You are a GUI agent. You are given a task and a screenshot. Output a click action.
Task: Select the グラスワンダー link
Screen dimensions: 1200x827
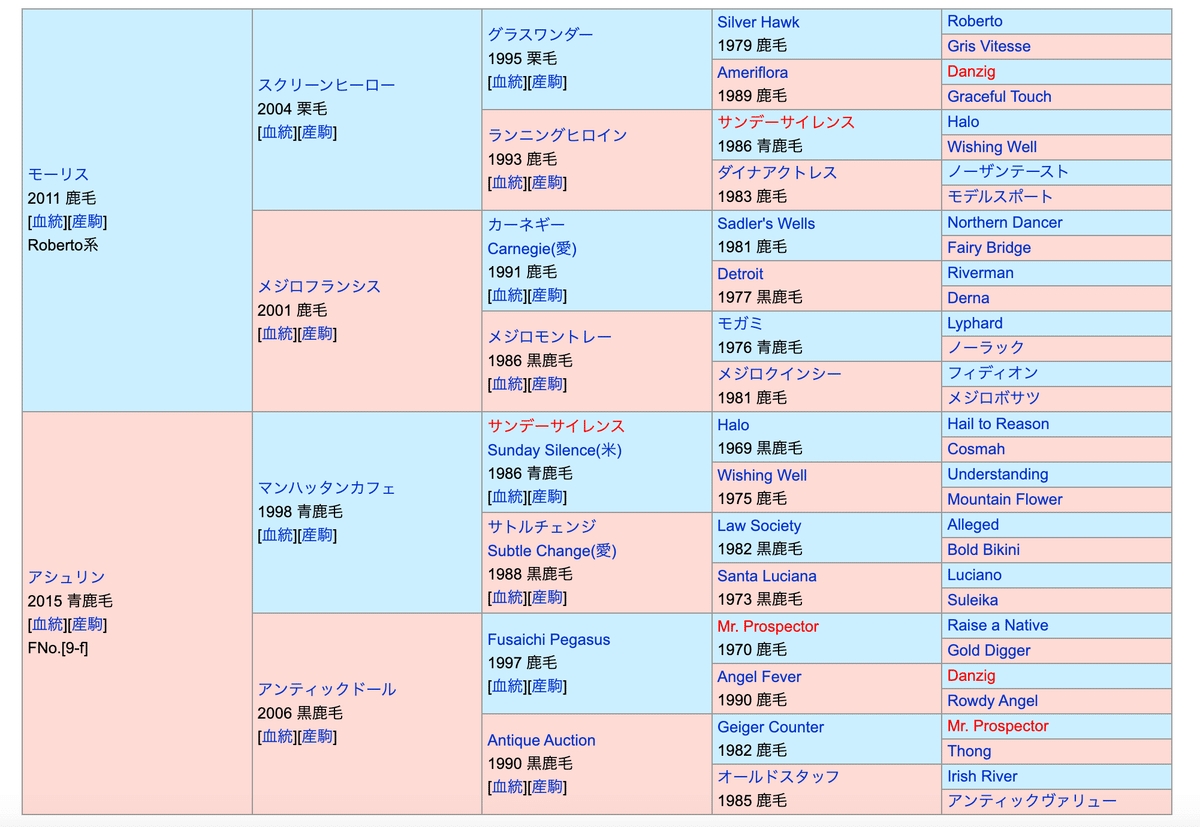(540, 34)
